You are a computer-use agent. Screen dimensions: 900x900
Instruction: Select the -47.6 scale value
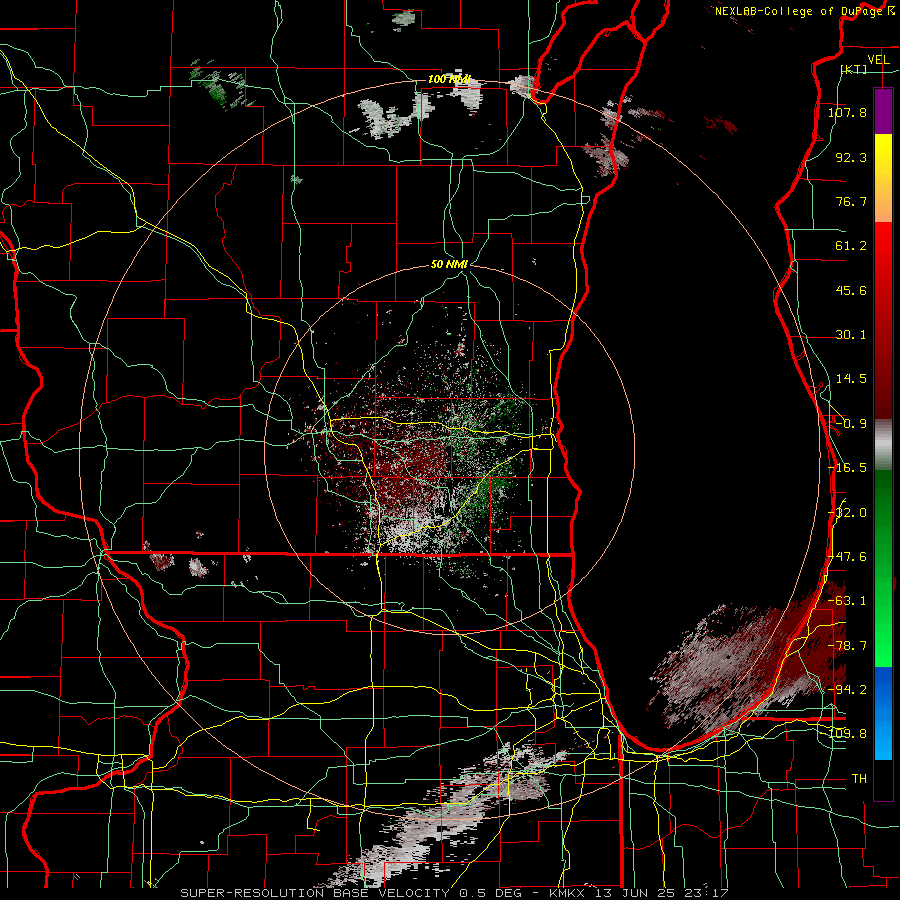click(x=847, y=557)
